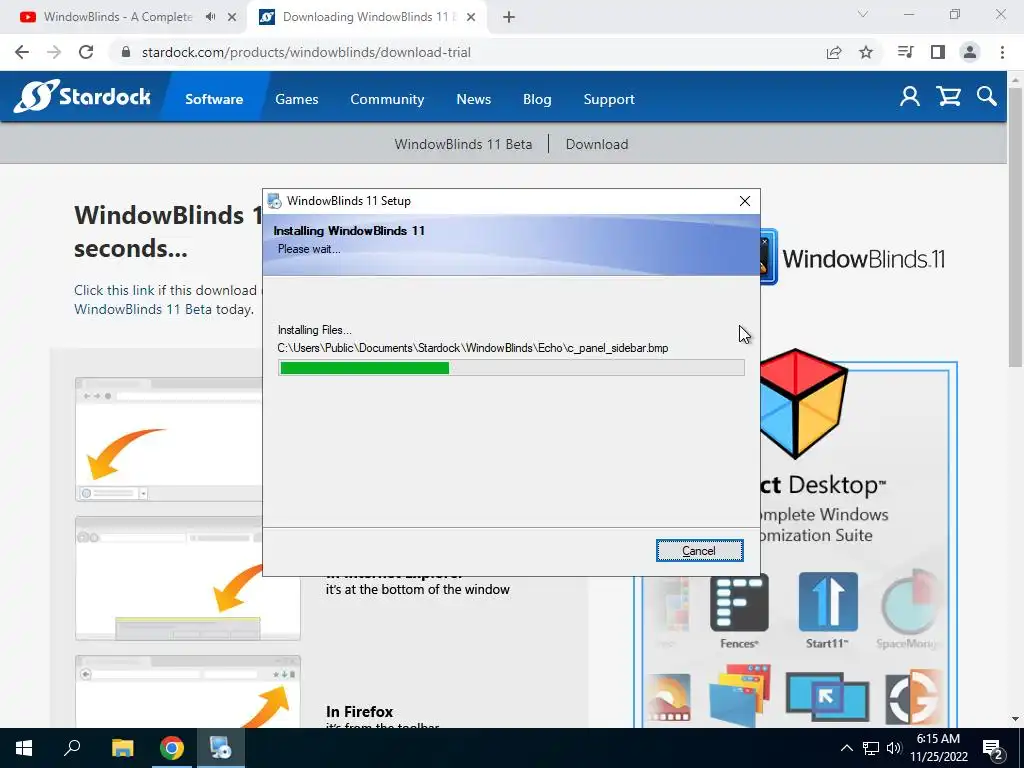This screenshot has width=1024, height=768.
Task: Open the notification center icon
Action: coord(993,748)
